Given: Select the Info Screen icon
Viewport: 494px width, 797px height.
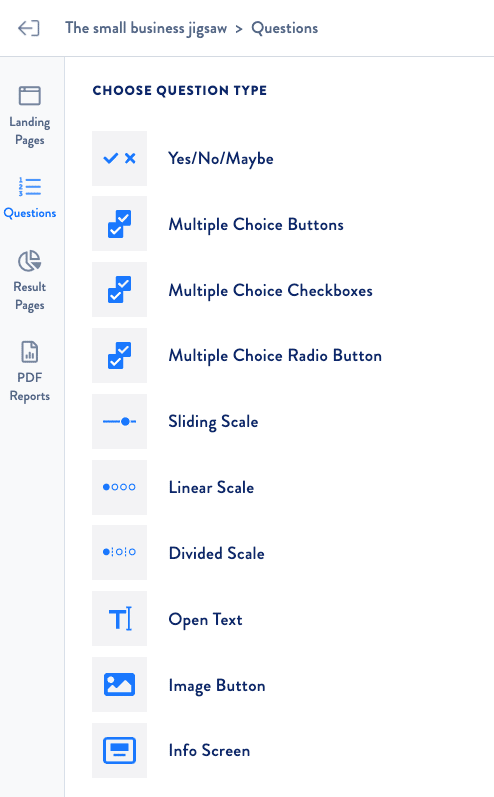Looking at the screenshot, I should [119, 750].
